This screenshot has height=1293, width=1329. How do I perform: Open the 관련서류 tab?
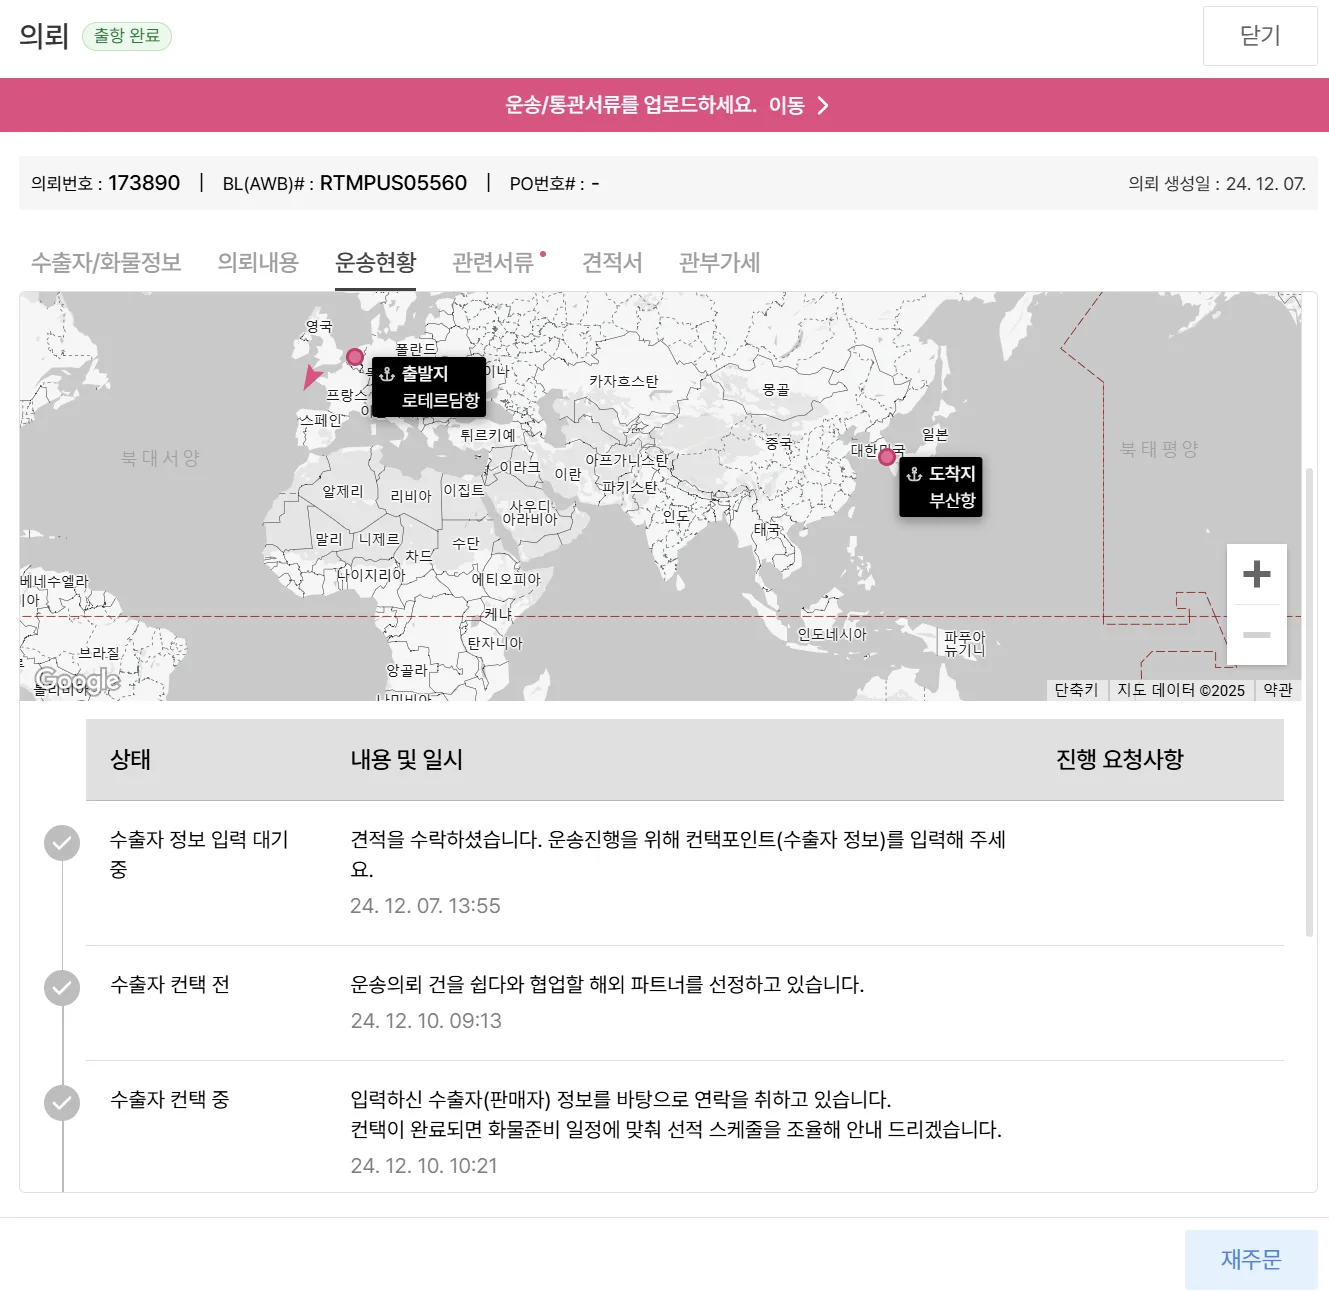pos(493,263)
